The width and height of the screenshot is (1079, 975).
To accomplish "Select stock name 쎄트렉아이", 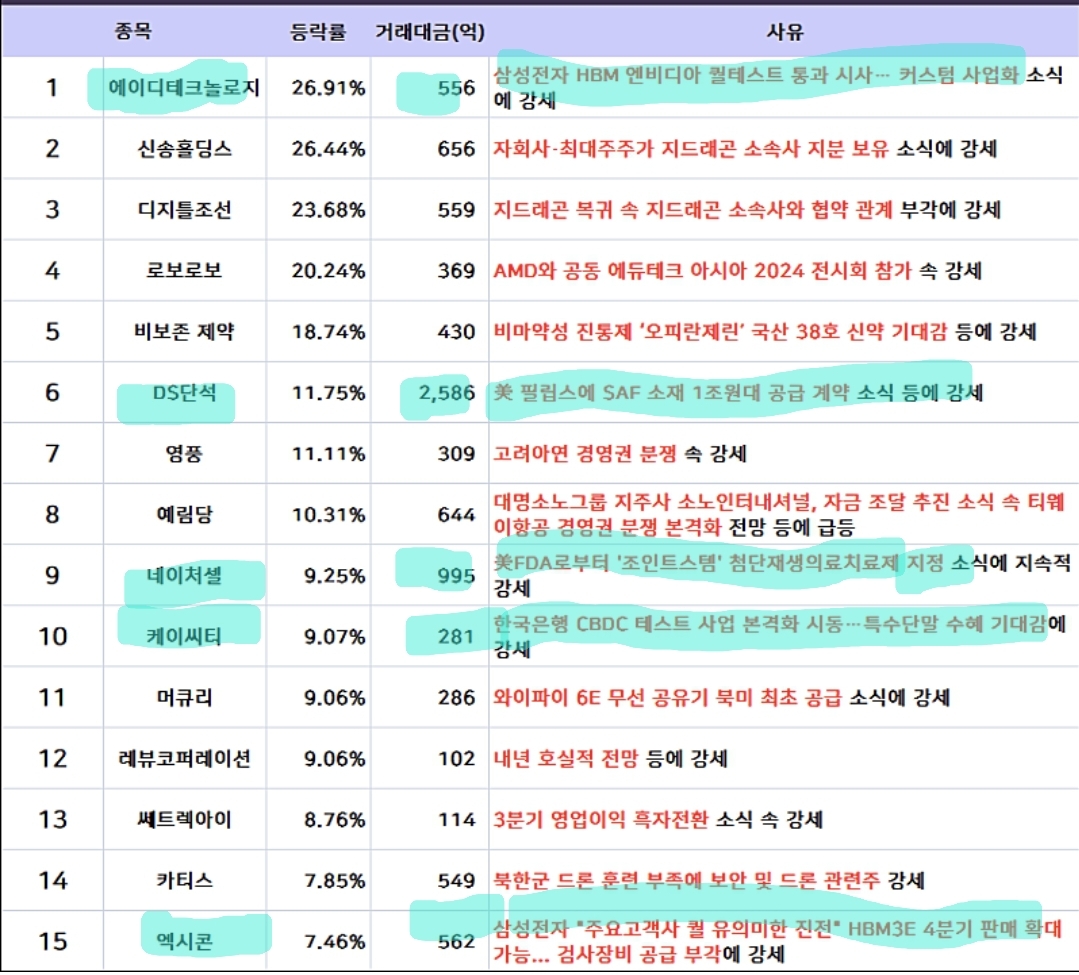I will click(x=184, y=819).
